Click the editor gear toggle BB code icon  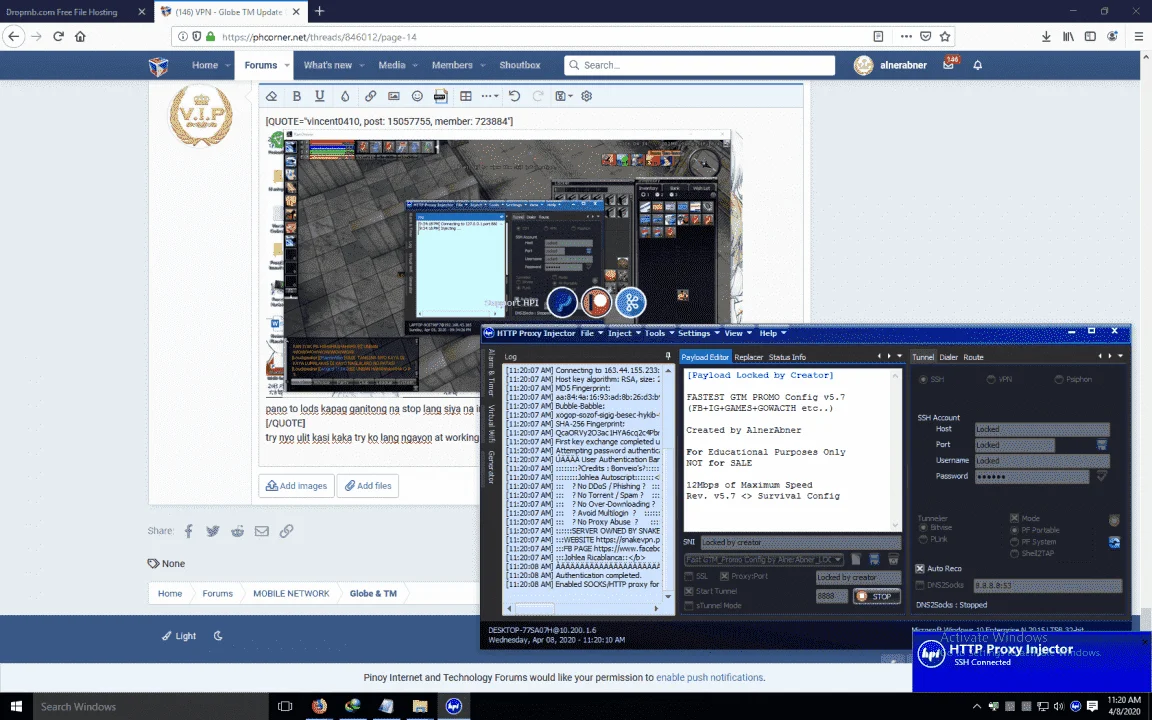click(x=586, y=96)
